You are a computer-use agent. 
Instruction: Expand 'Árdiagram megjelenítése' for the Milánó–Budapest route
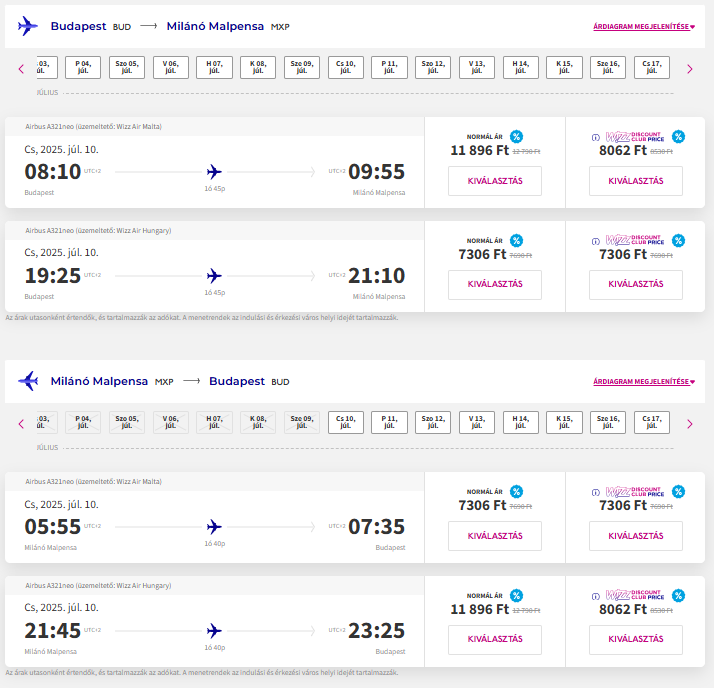pos(643,381)
